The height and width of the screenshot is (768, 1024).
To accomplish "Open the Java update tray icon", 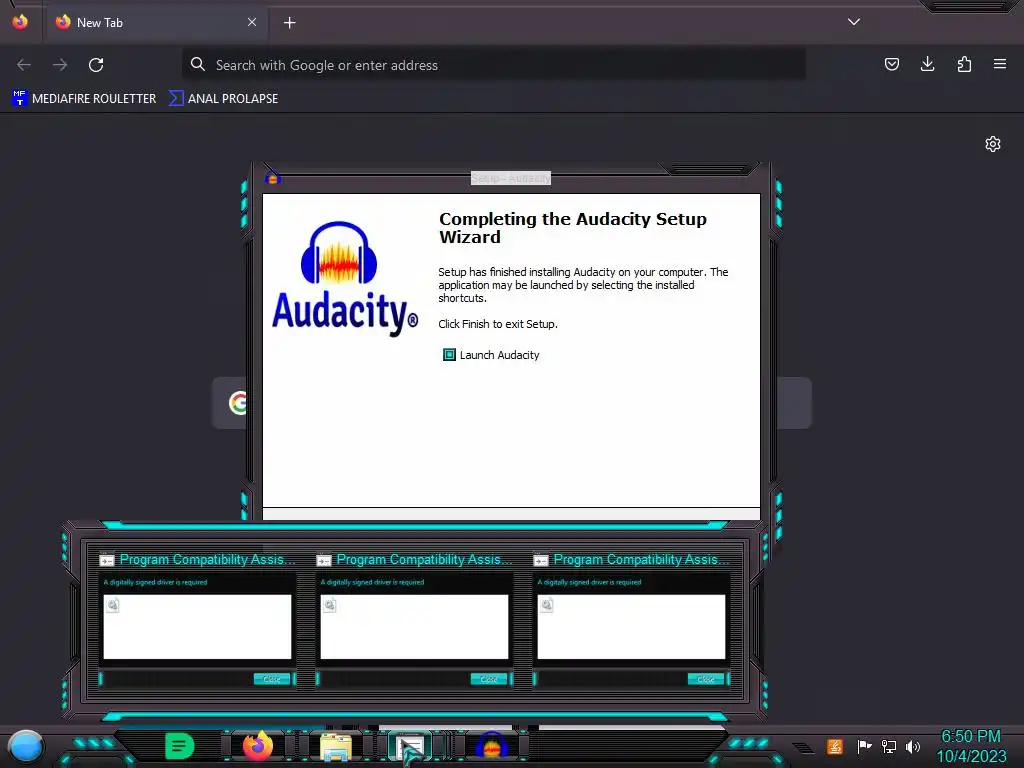I will pyautogui.click(x=835, y=746).
